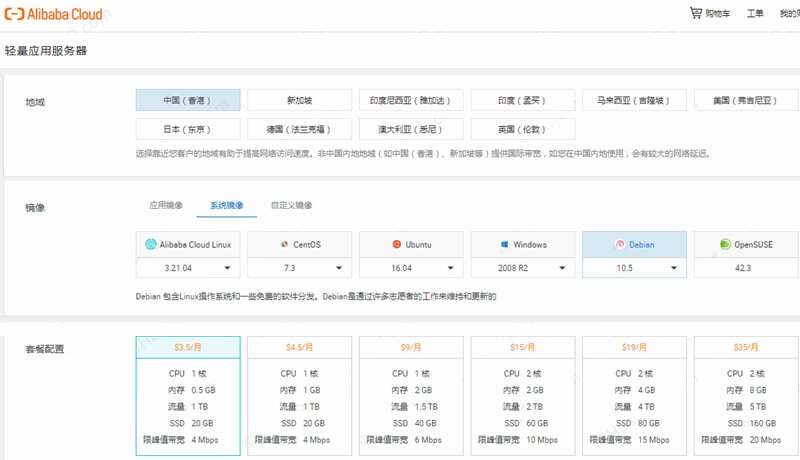Viewport: 800px width, 460px height.
Task: Choose the OpenSUSE image
Action: click(x=746, y=244)
